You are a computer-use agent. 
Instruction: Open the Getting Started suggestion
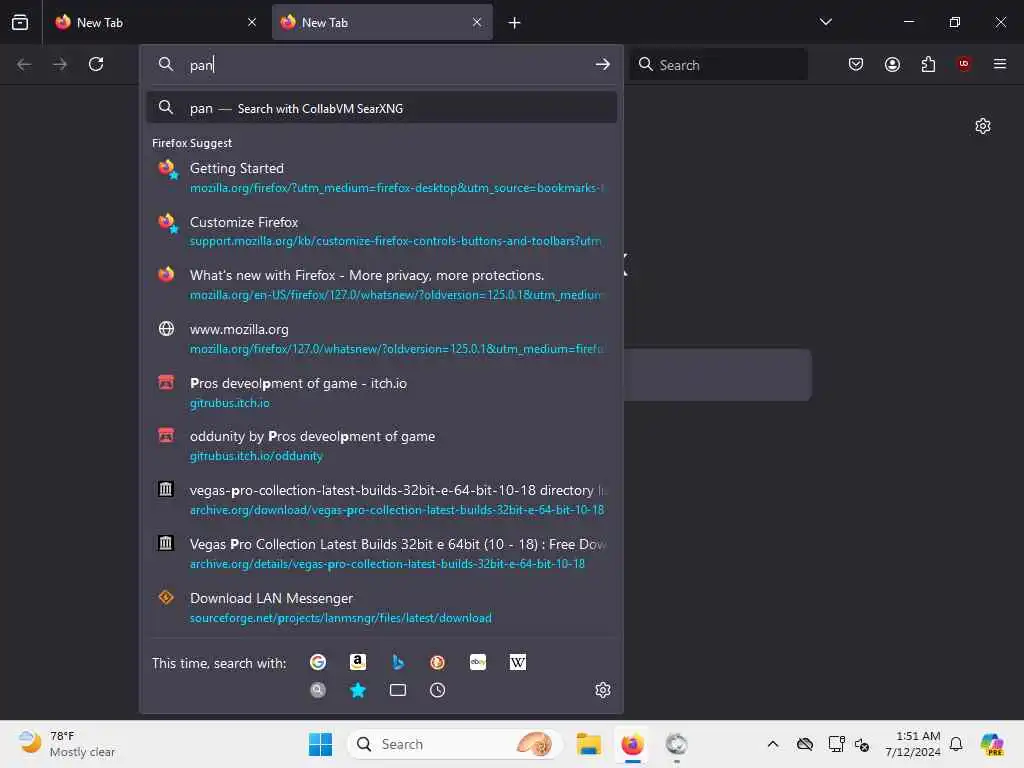tap(381, 178)
